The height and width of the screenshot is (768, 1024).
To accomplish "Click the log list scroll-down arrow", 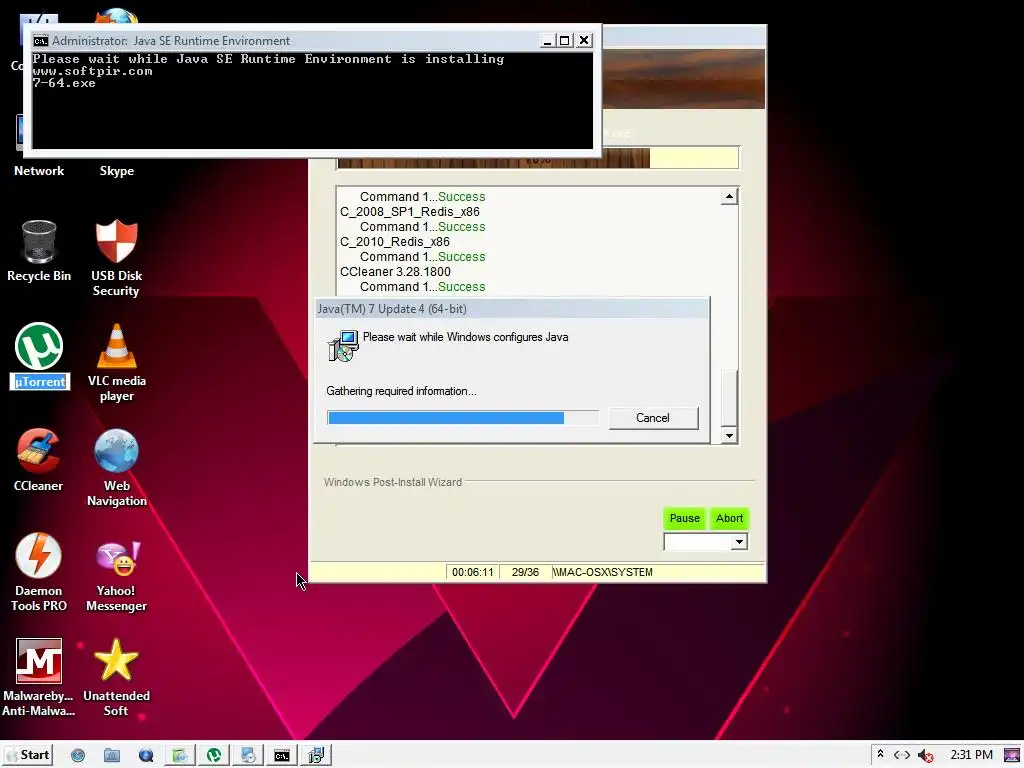I will point(729,436).
